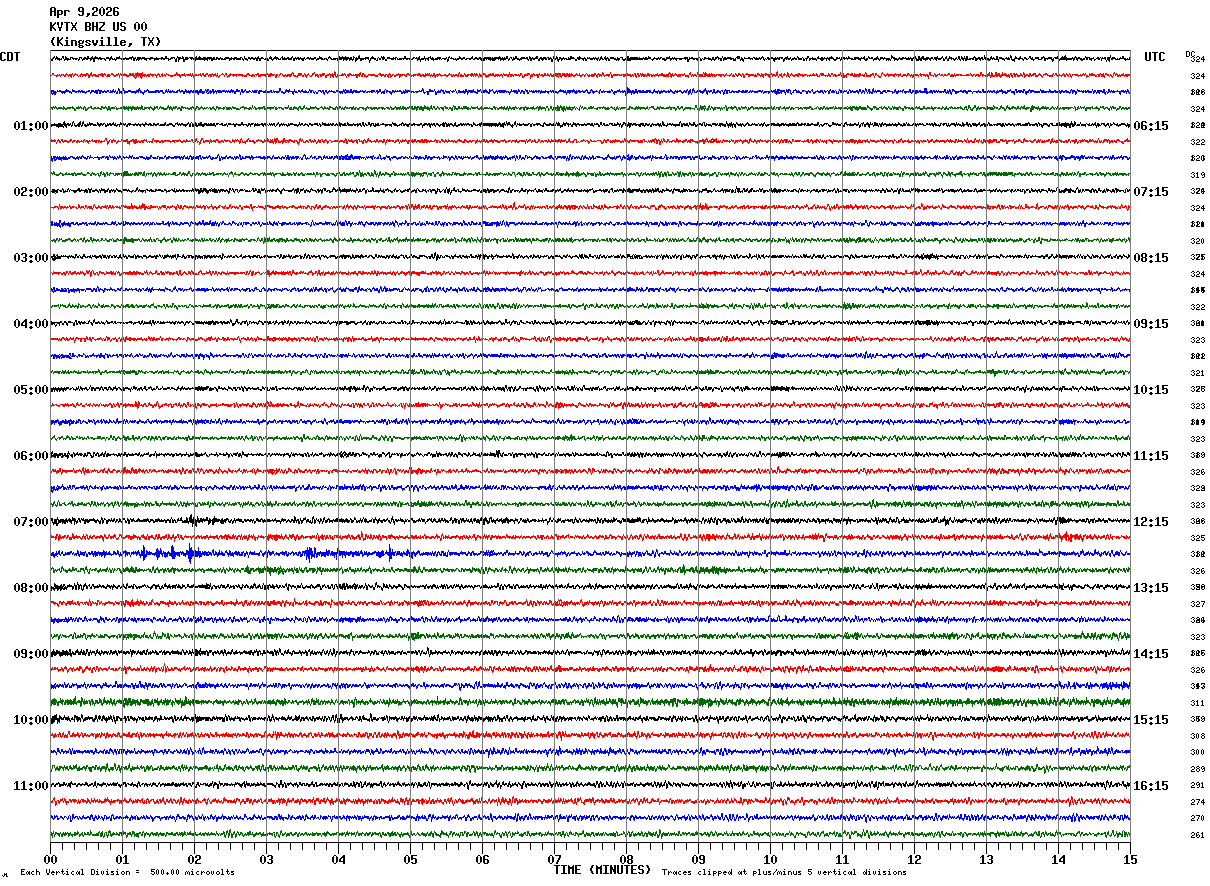Click the 02:00 CDT time label

(x=31, y=192)
